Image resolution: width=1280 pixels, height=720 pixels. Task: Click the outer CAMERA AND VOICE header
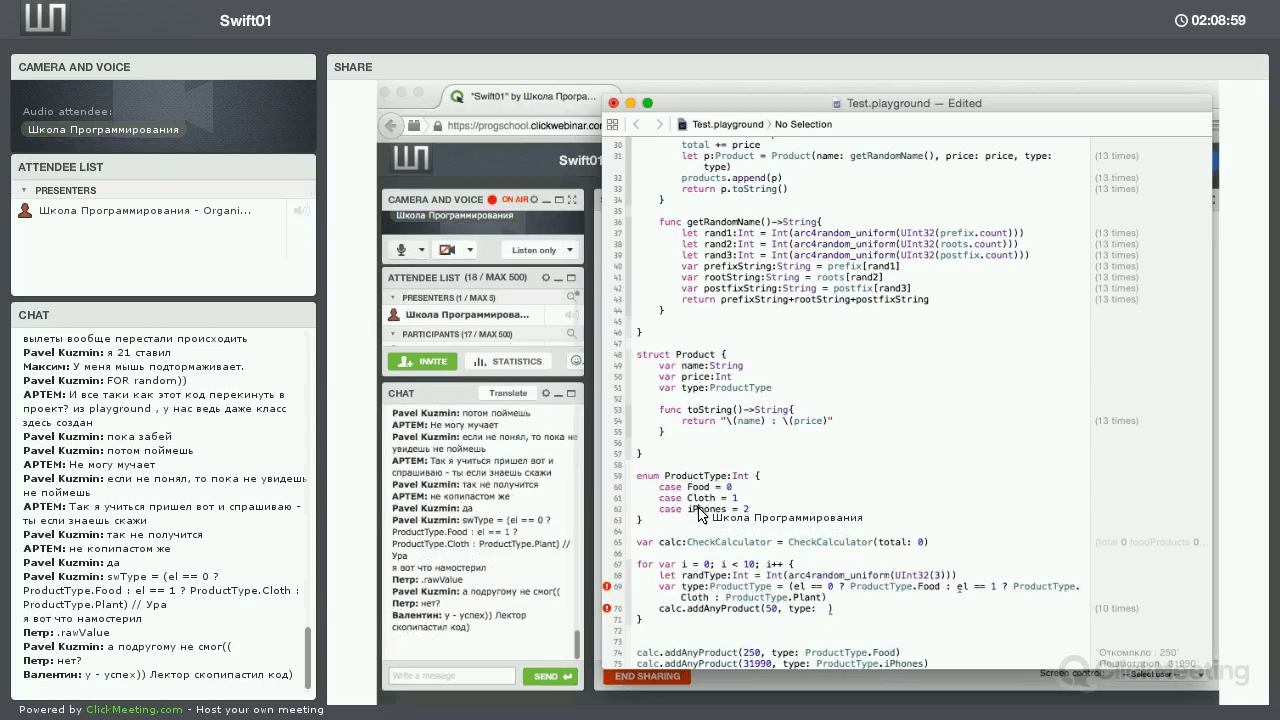coord(163,67)
